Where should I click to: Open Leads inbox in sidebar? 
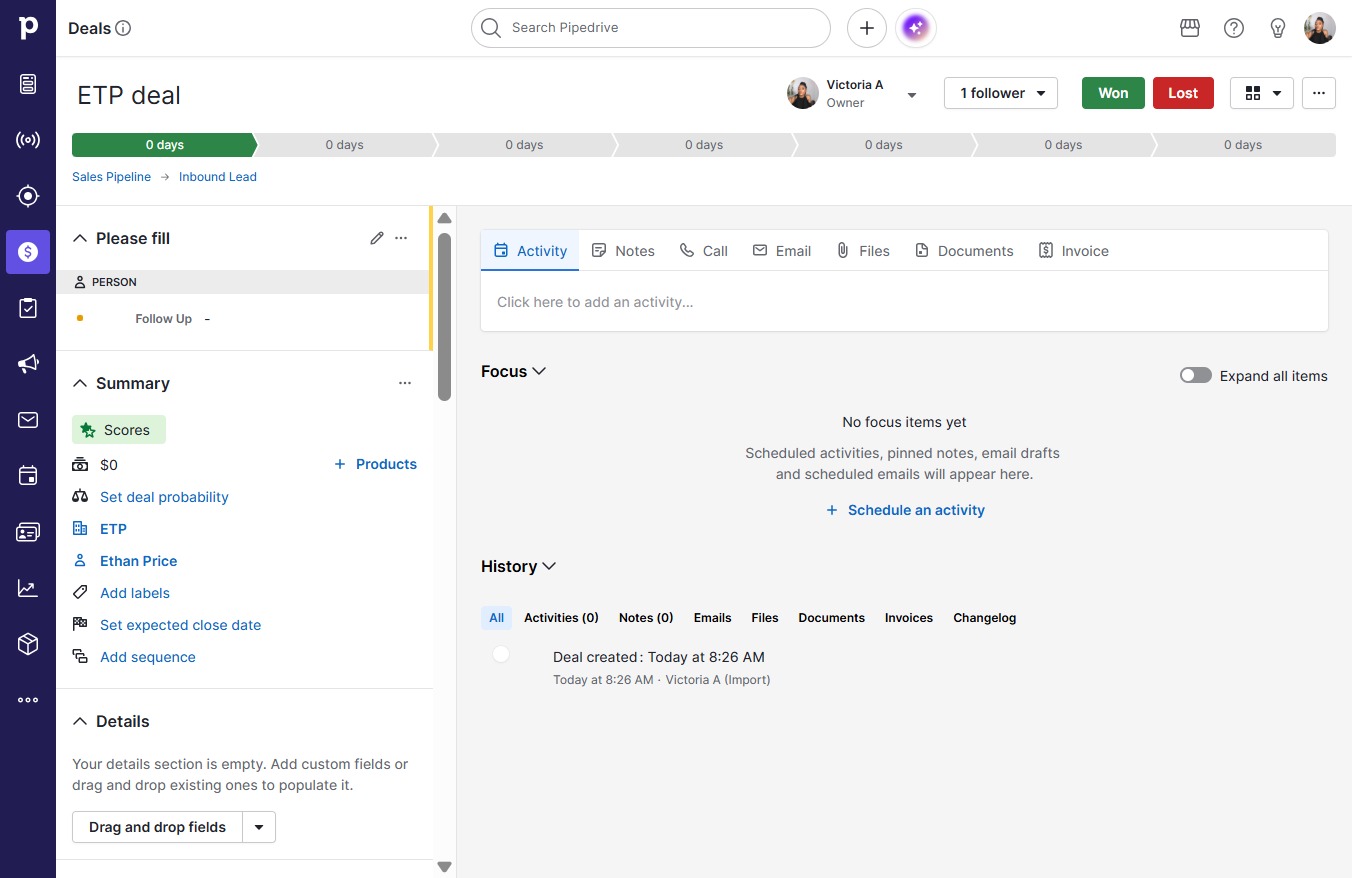28,84
